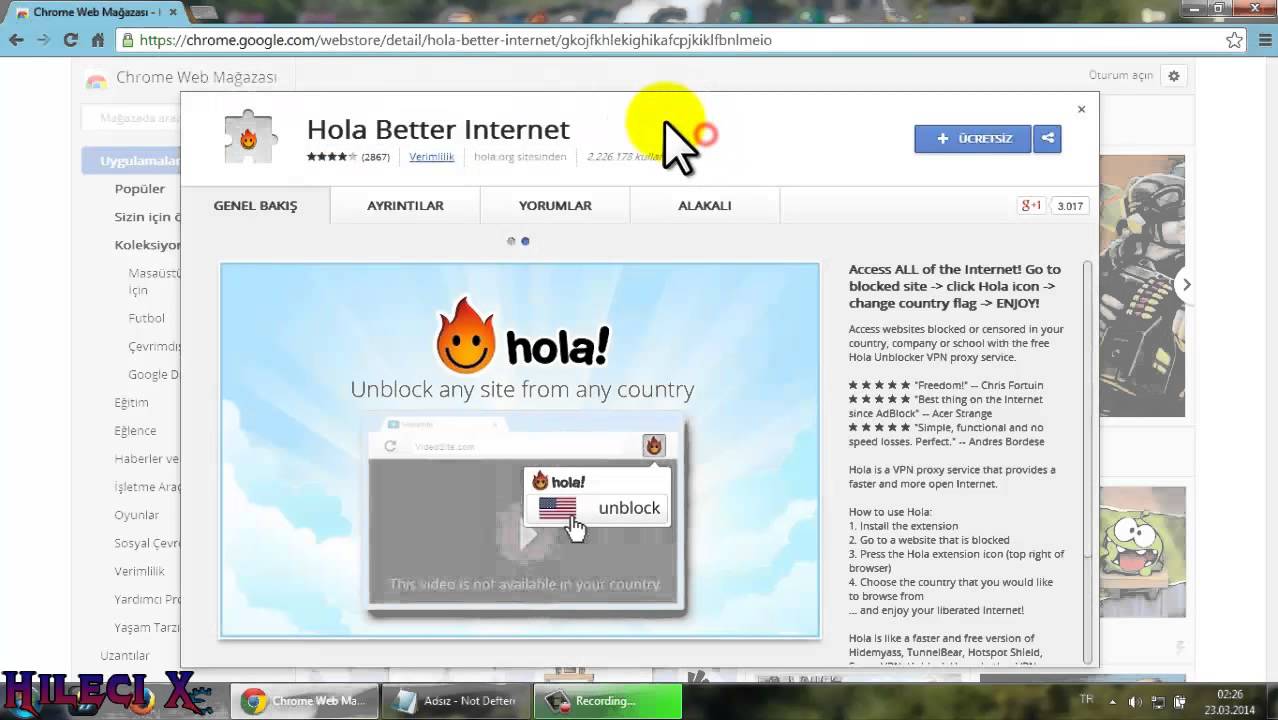Image resolution: width=1278 pixels, height=720 pixels.
Task: Go back with the browser back arrow
Action: point(16,40)
